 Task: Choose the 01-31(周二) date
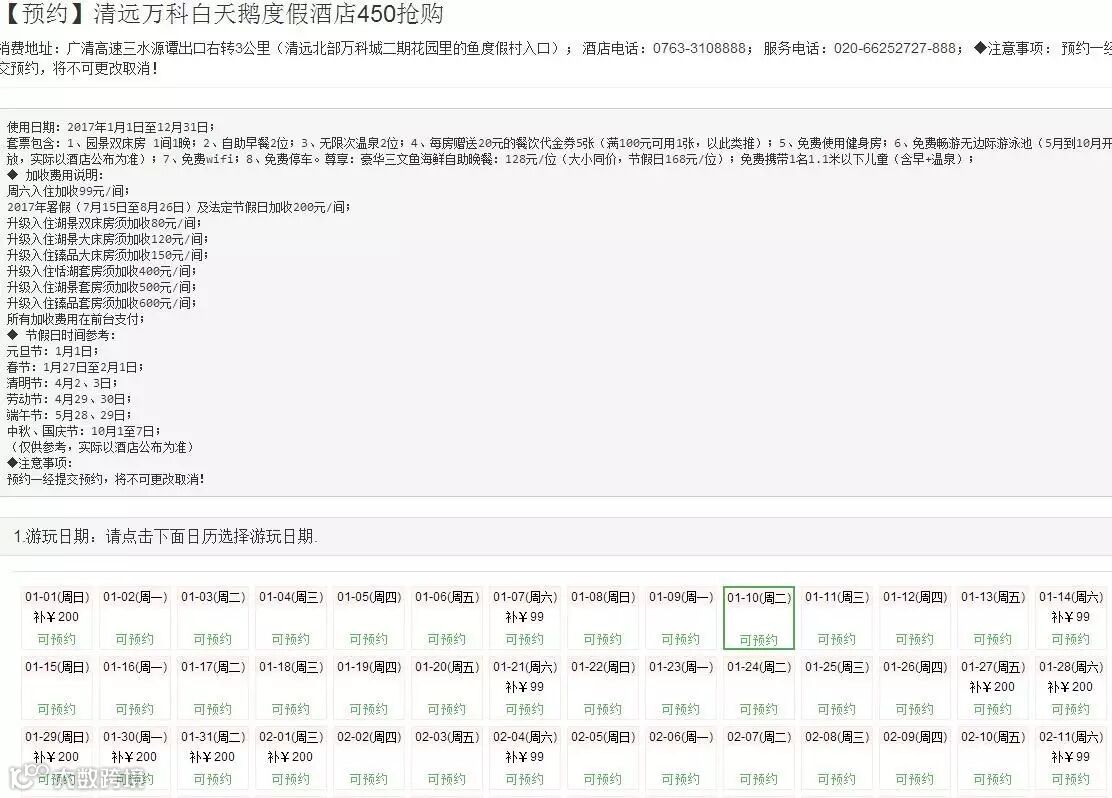coord(213,758)
